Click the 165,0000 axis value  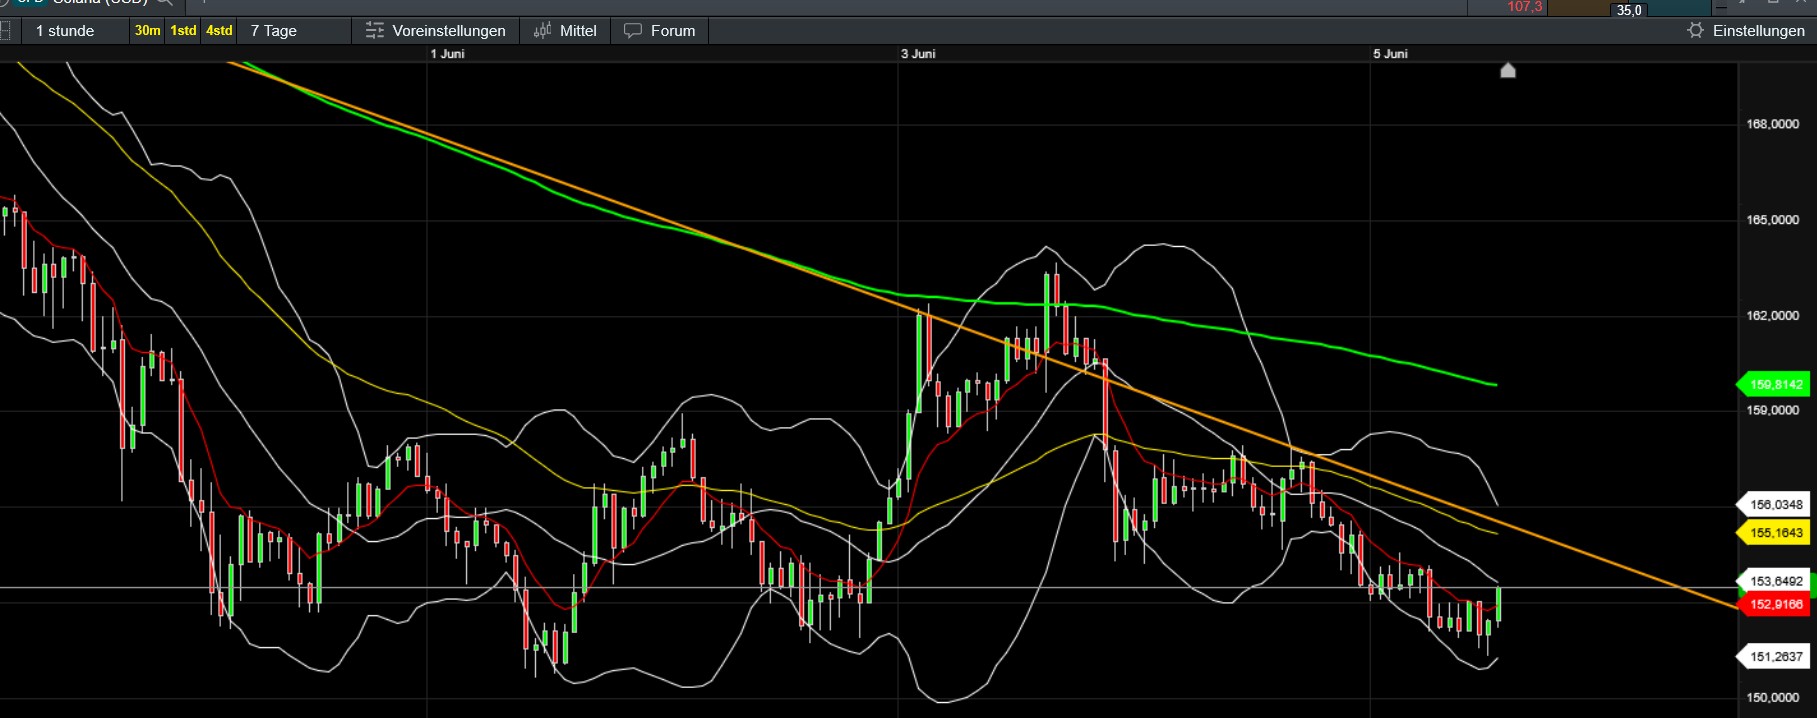(1772, 220)
